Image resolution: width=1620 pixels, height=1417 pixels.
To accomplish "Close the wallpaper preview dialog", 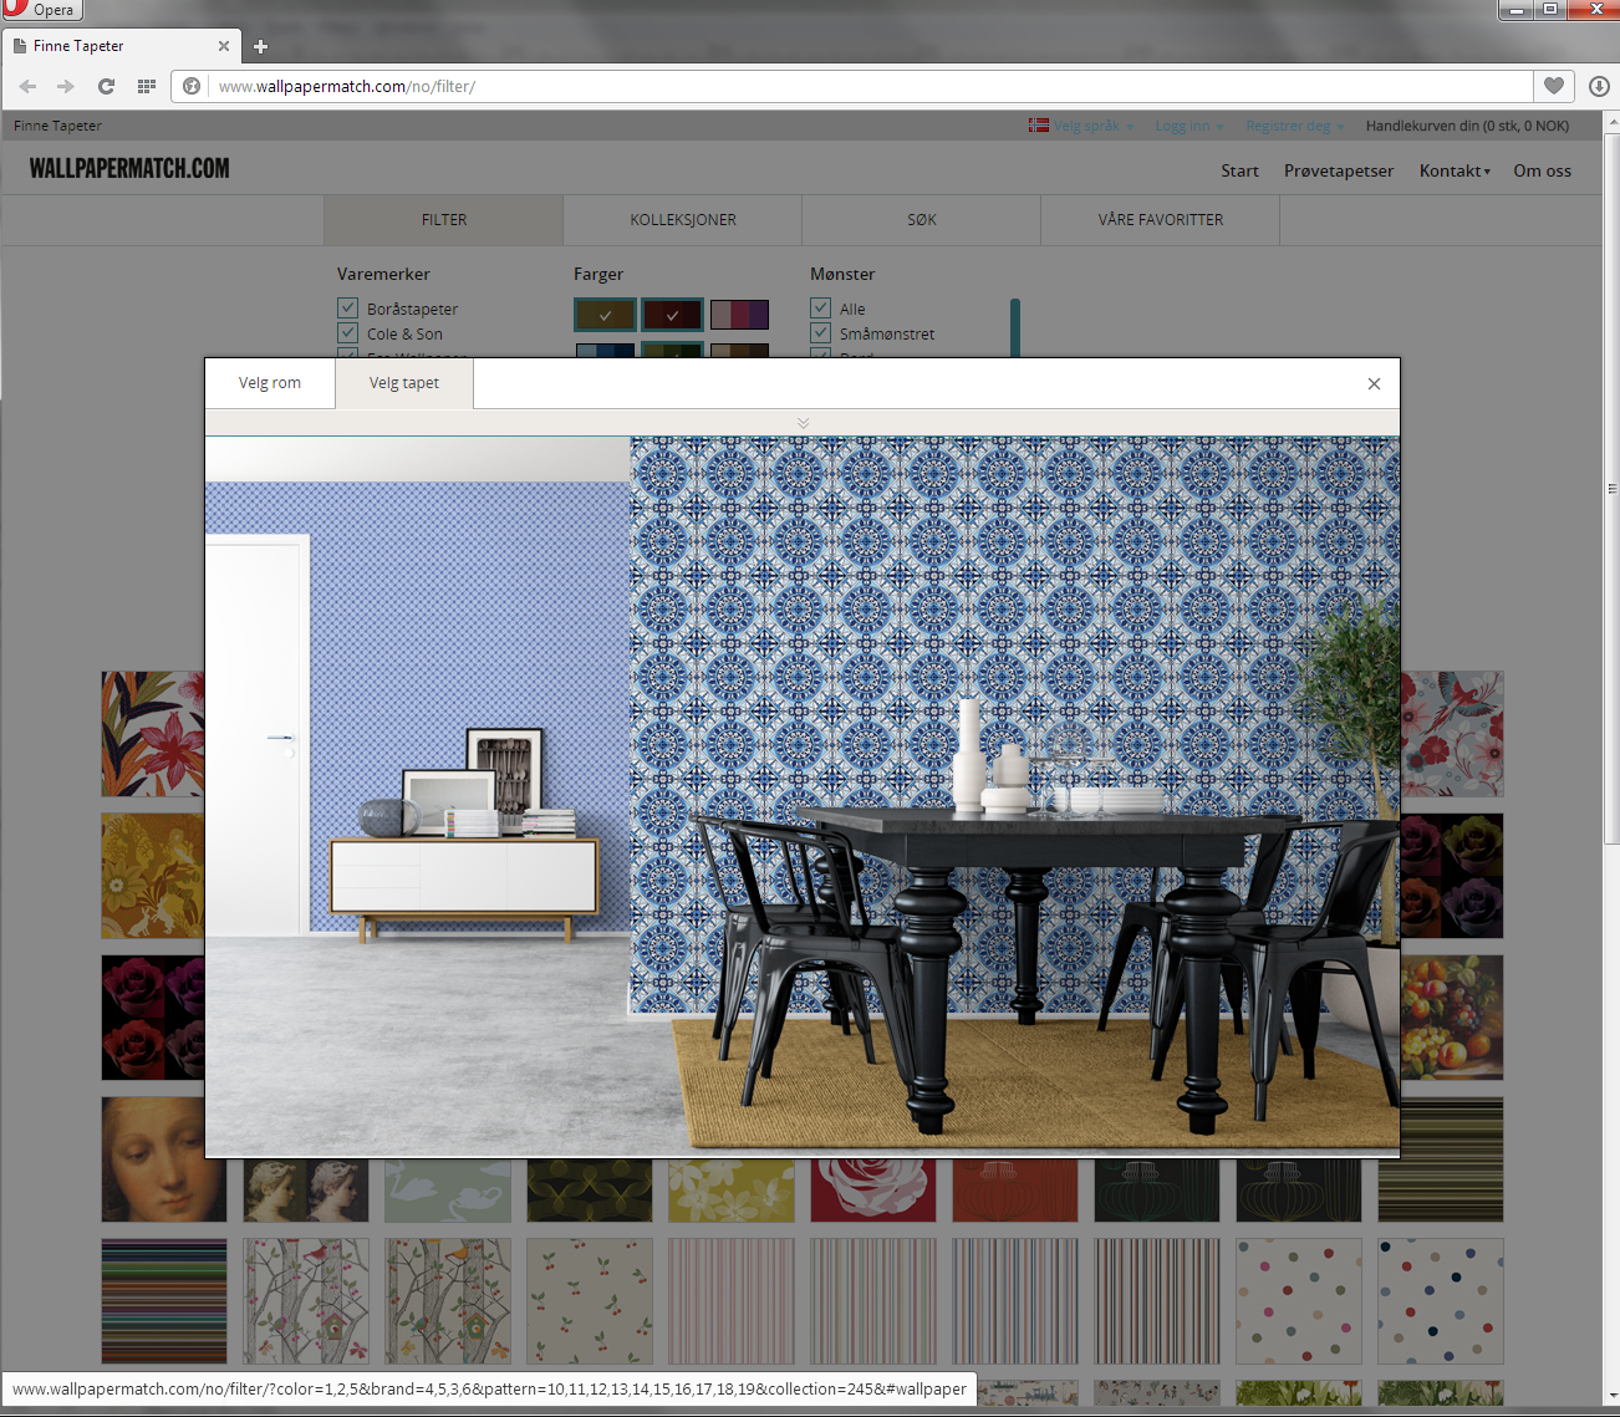I will click(1373, 384).
